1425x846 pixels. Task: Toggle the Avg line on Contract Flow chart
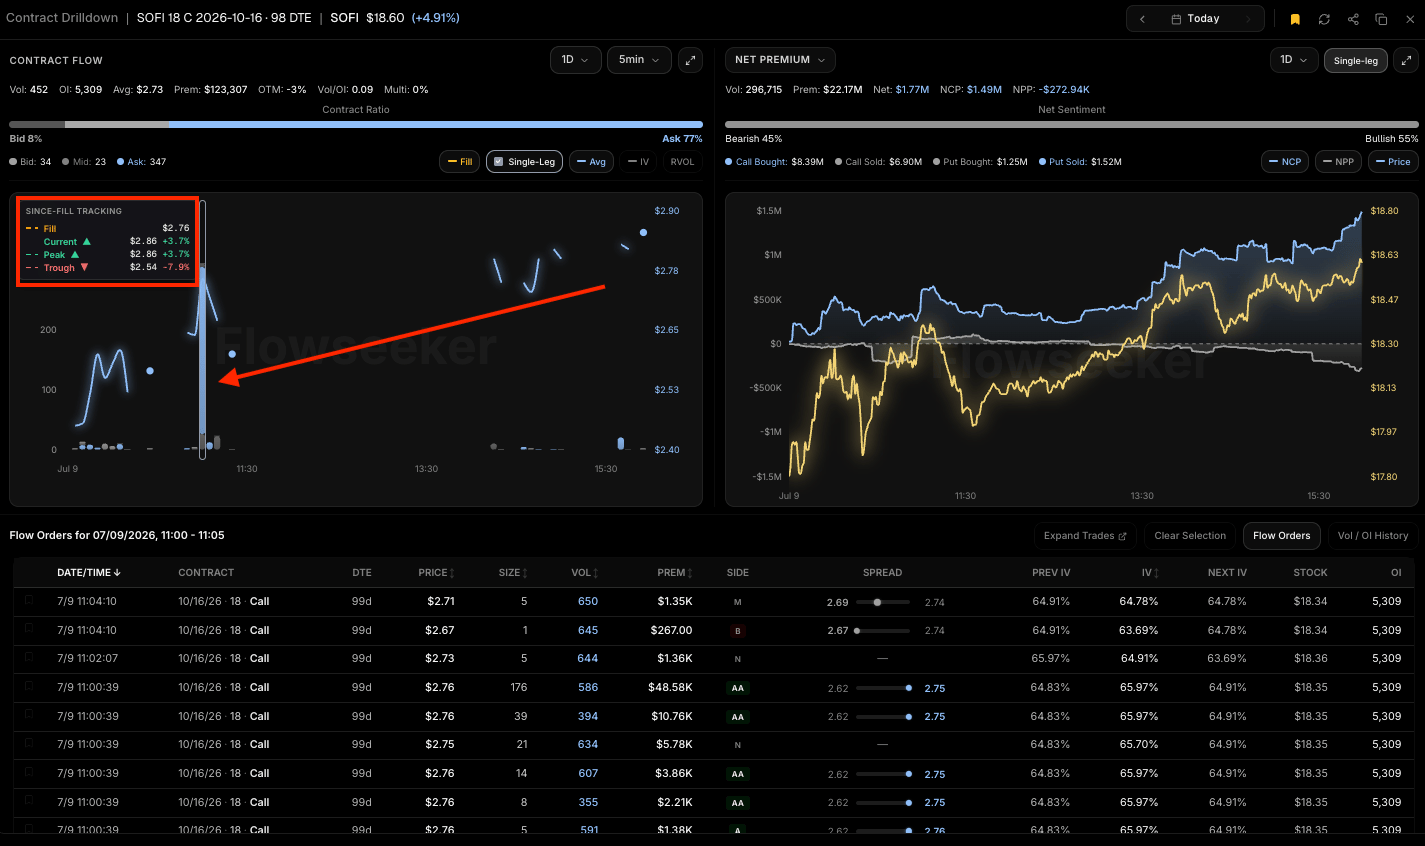(x=592, y=162)
